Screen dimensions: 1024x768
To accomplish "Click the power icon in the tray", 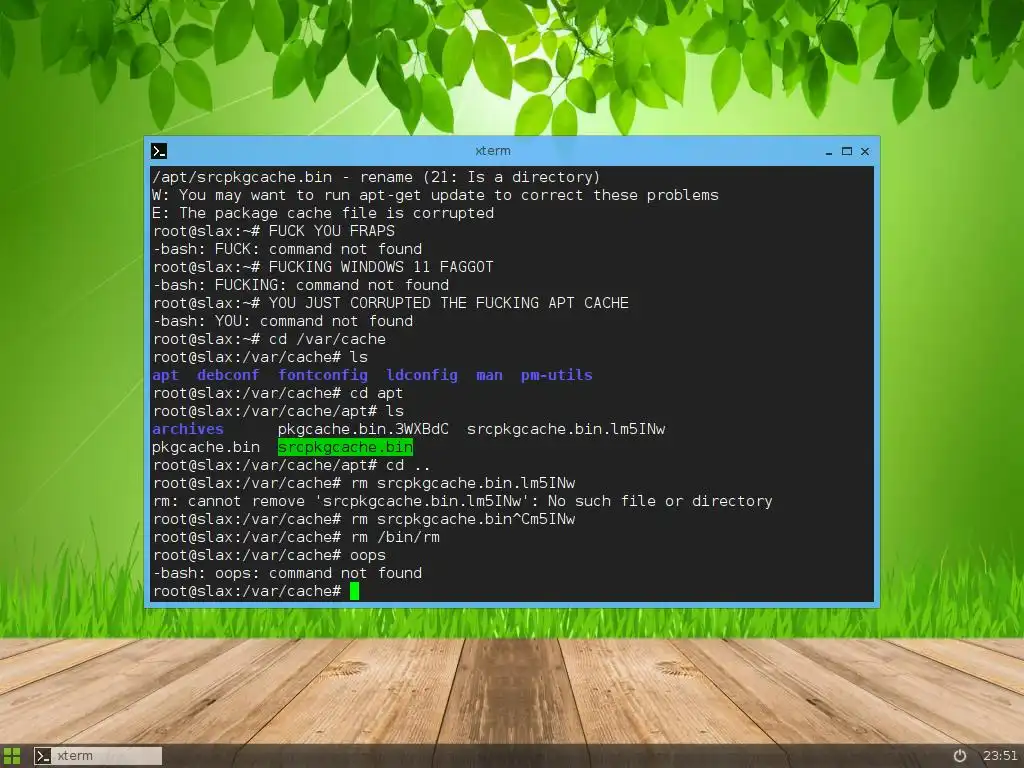I will coord(959,756).
